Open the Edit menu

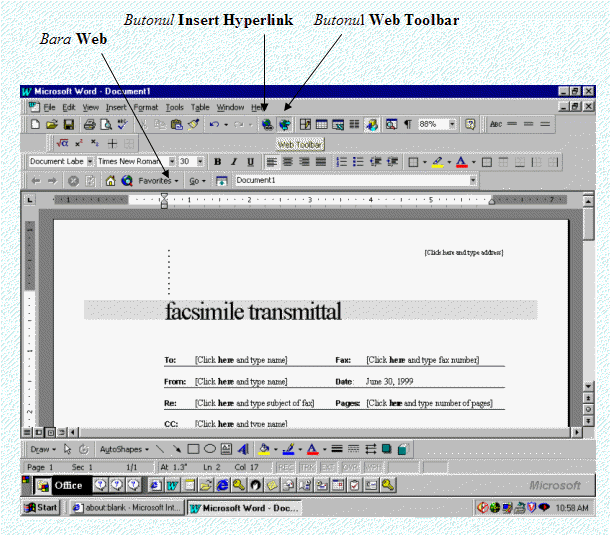pos(69,107)
